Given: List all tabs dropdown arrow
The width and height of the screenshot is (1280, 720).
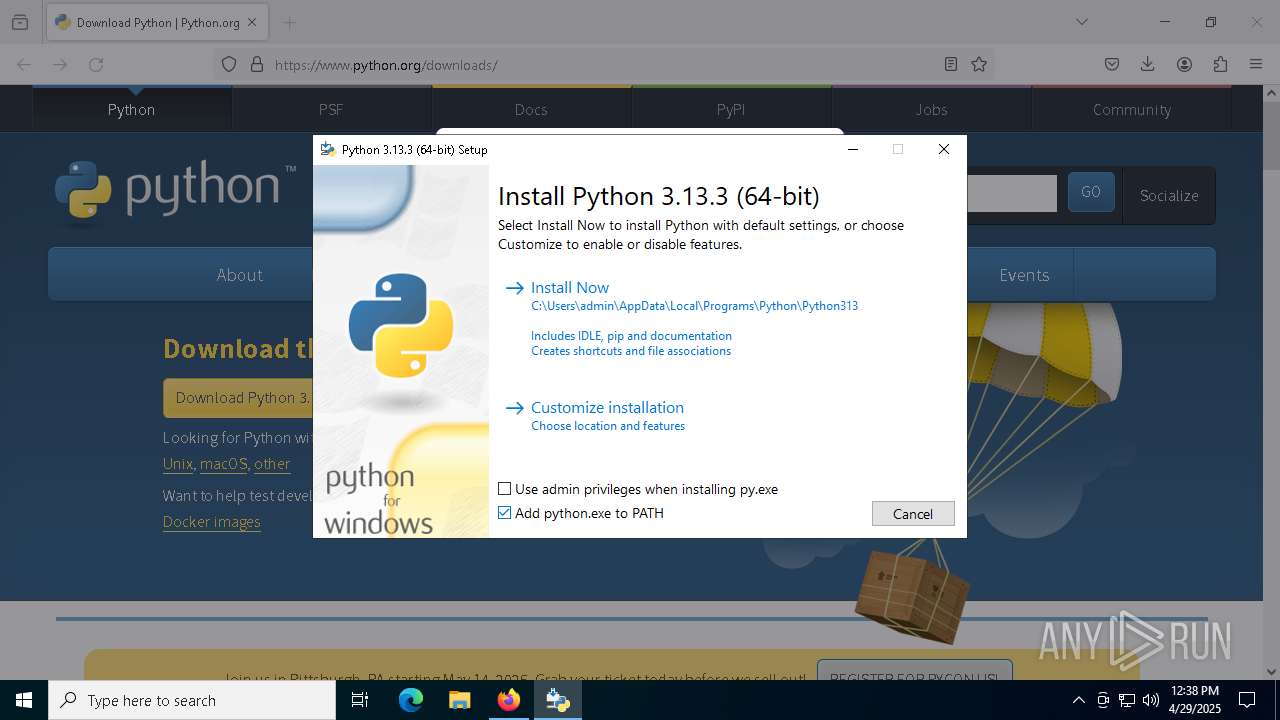Looking at the screenshot, I should [1081, 22].
